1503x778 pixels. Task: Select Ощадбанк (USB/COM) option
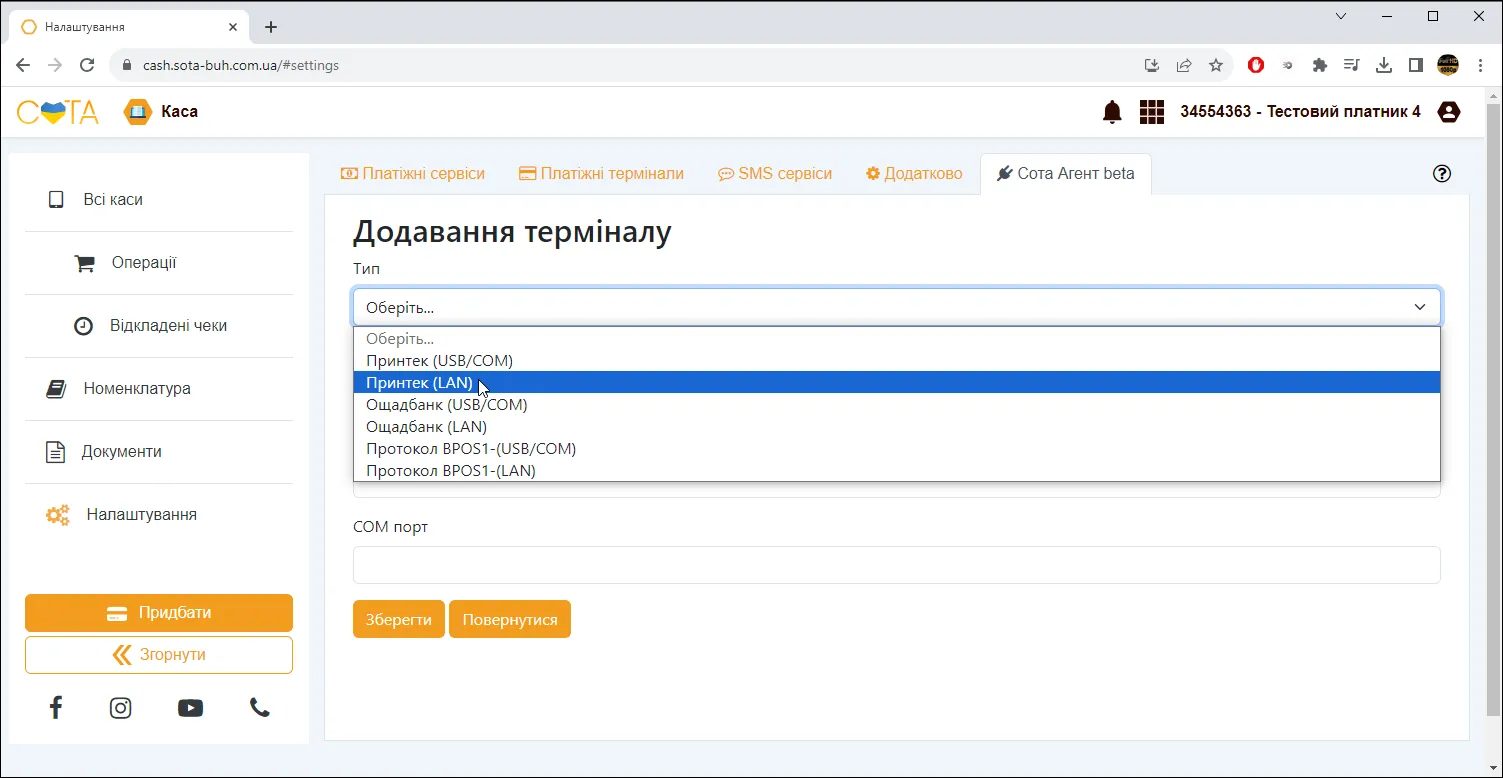pyautogui.click(x=897, y=404)
